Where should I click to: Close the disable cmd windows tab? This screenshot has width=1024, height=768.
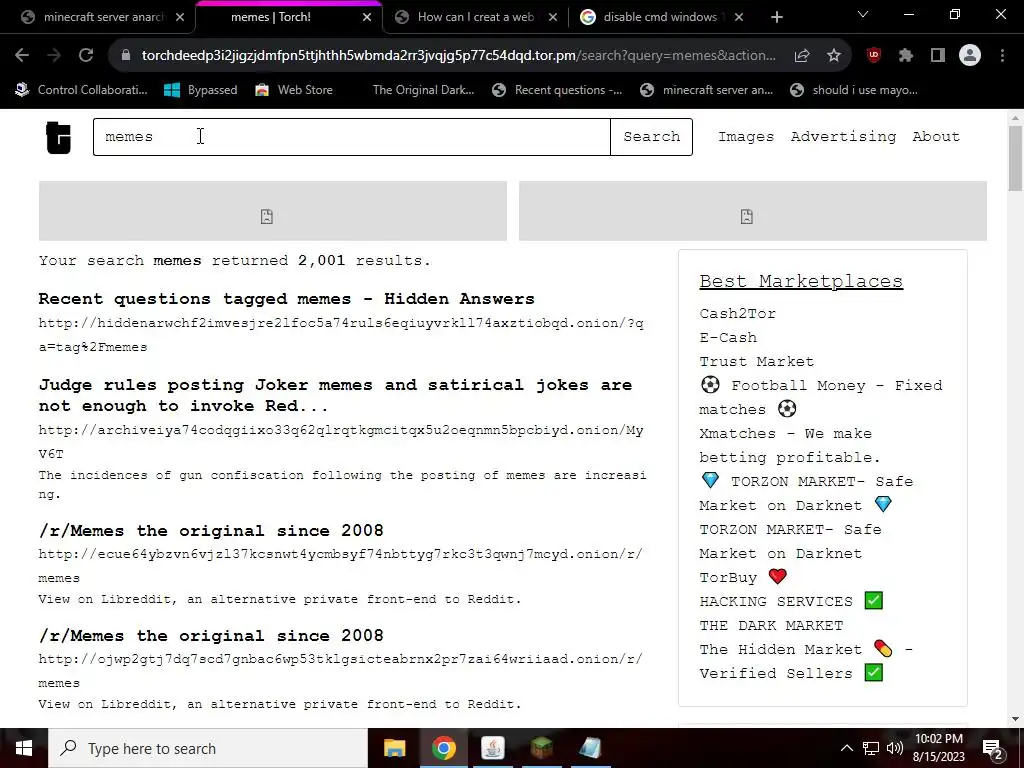click(739, 17)
